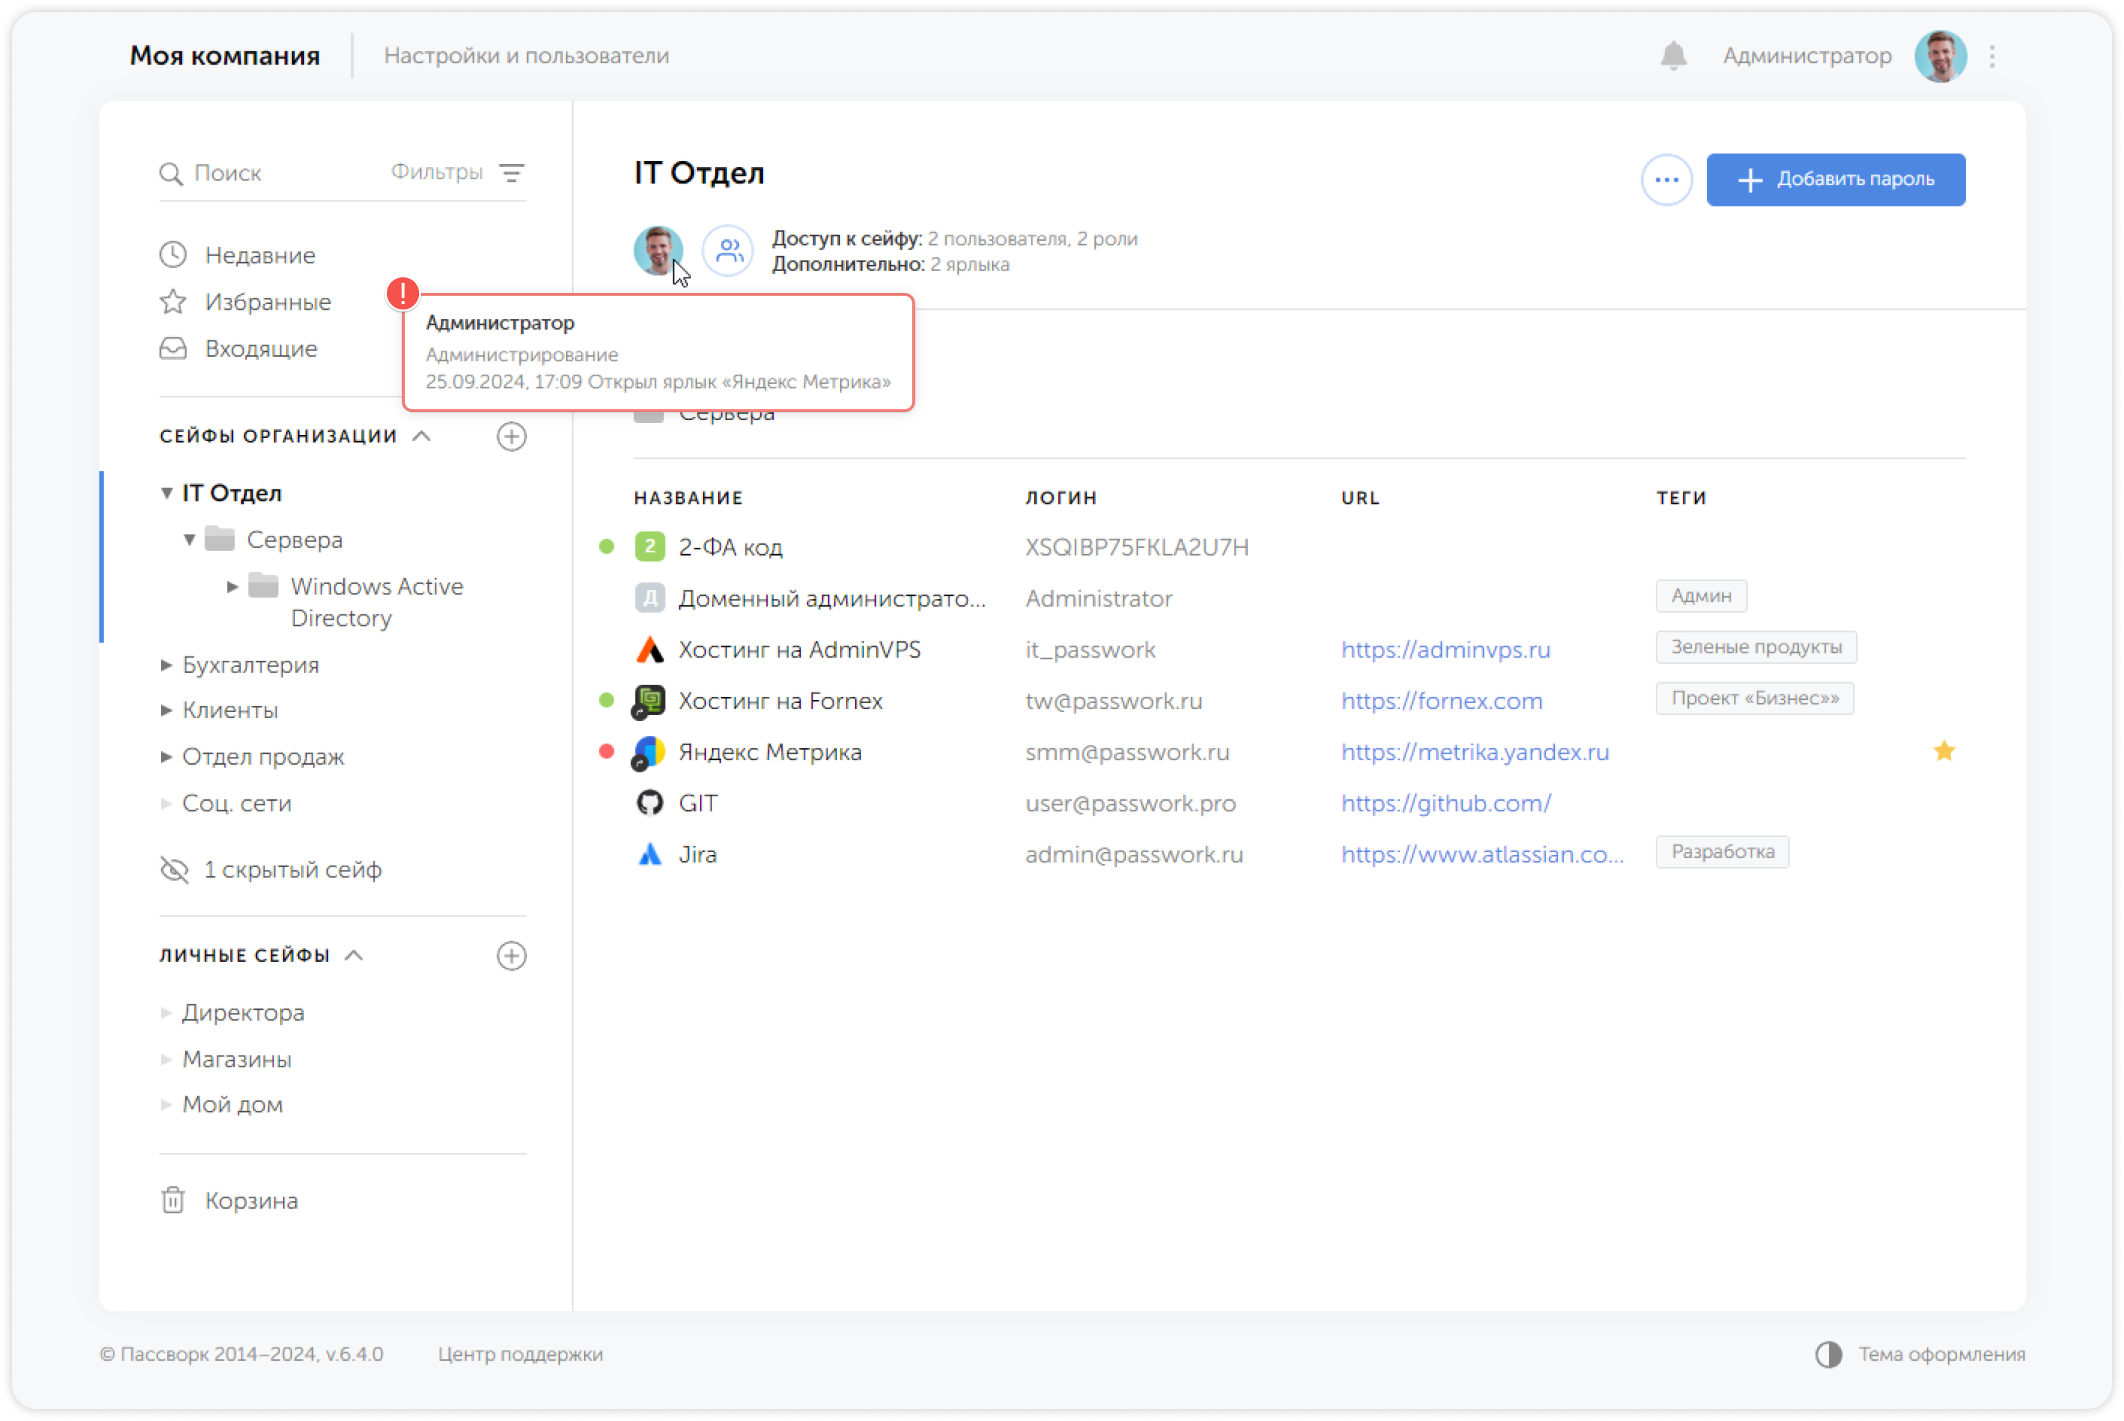Open the three-dot vault actions button
Viewport: 2124px width, 1421px height.
pos(1666,180)
